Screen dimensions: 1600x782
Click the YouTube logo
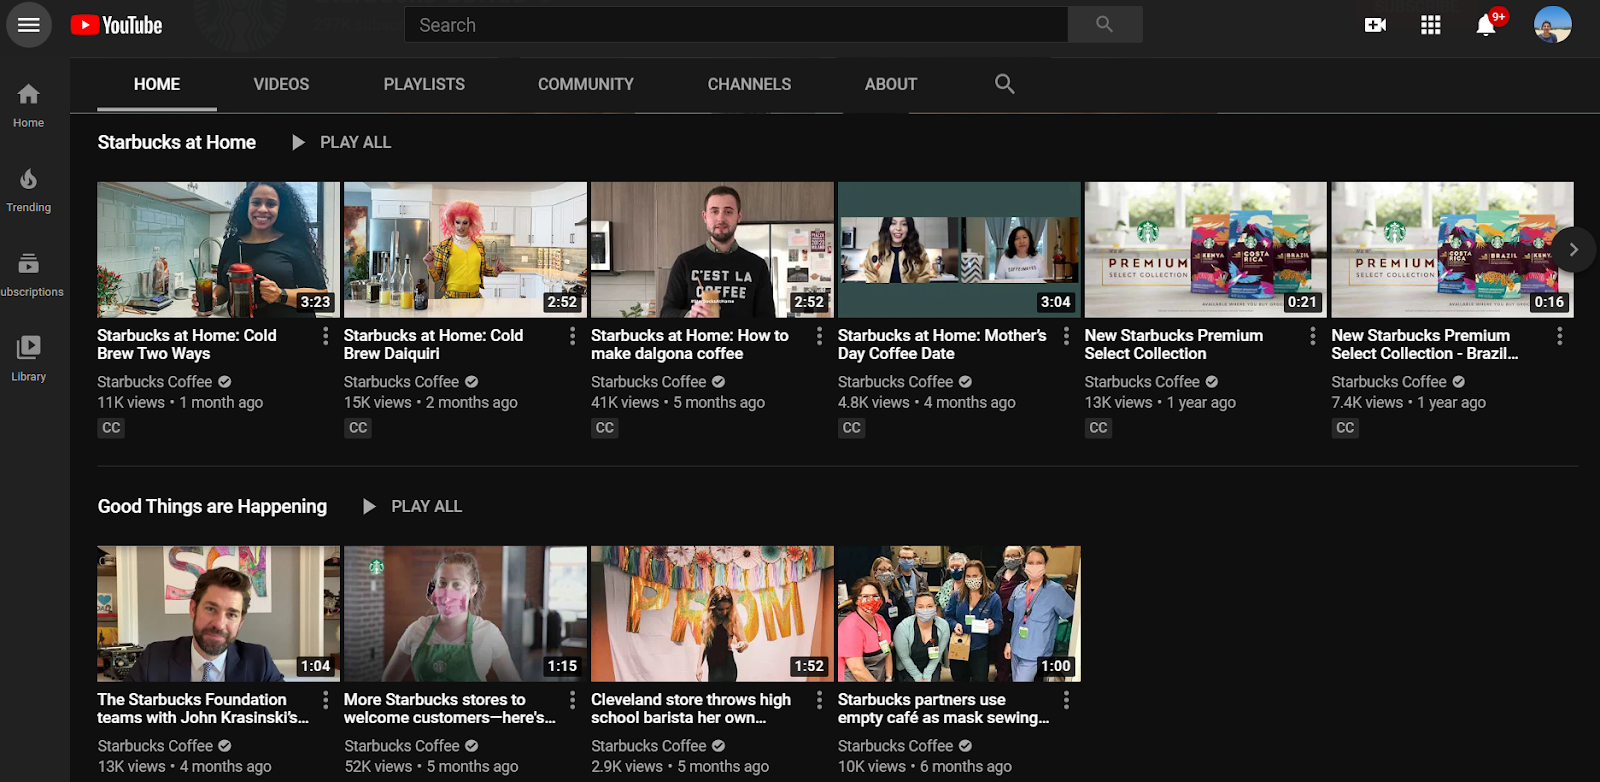pyautogui.click(x=116, y=25)
